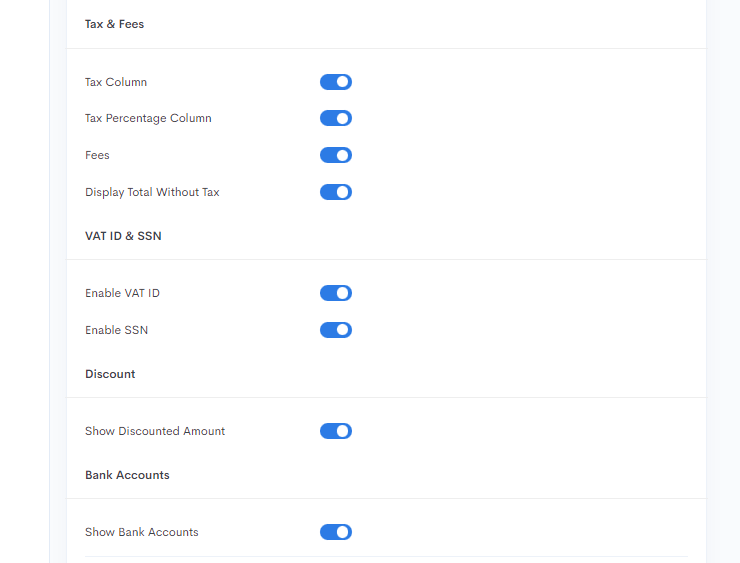The height and width of the screenshot is (563, 740).
Task: Disable the Show Bank Accounts switch
Action: pyautogui.click(x=336, y=532)
